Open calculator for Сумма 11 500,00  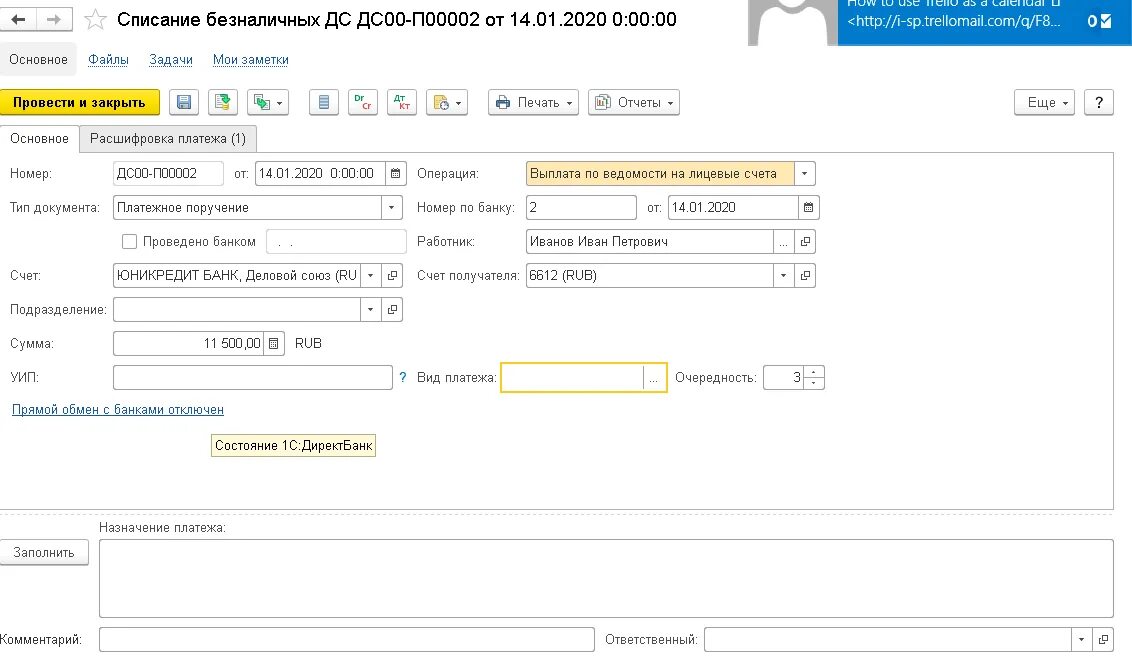274,343
